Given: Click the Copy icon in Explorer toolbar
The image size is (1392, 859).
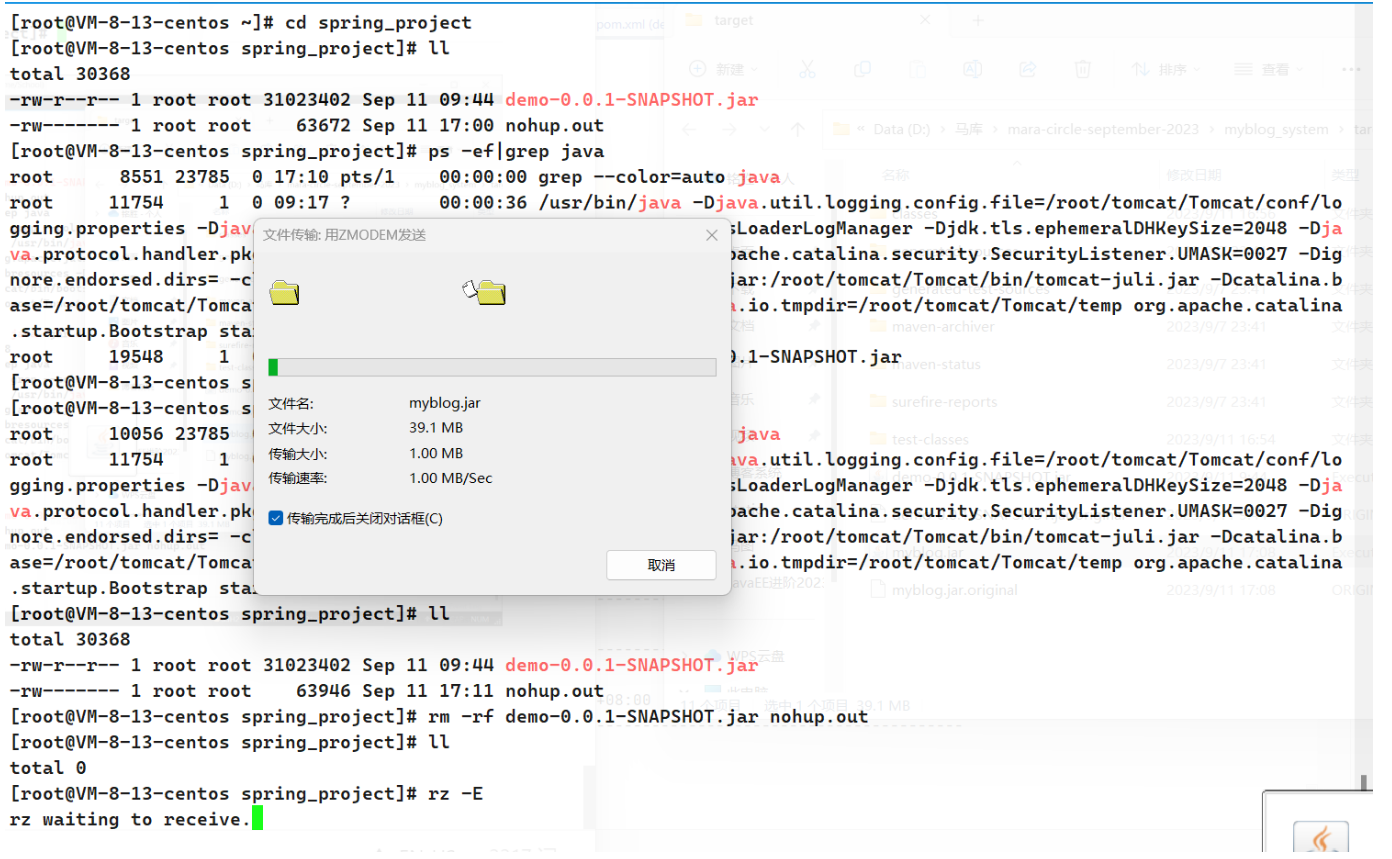Looking at the screenshot, I should pos(861,69).
